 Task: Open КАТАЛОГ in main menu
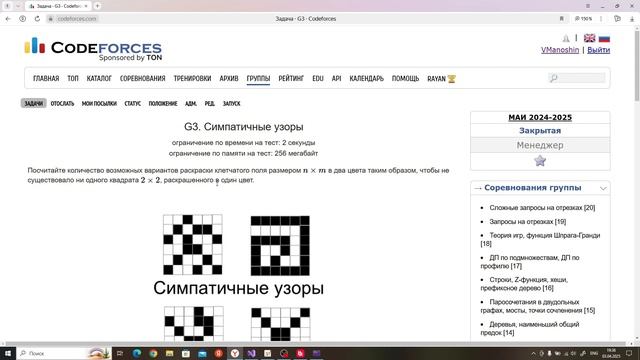pyautogui.click(x=99, y=78)
